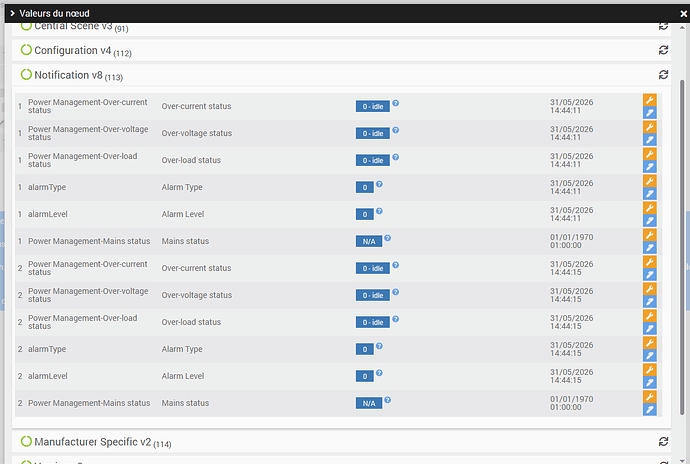
Task: Click blue edit icon for endpoint 2 alarmLevel row
Action: coord(650,383)
